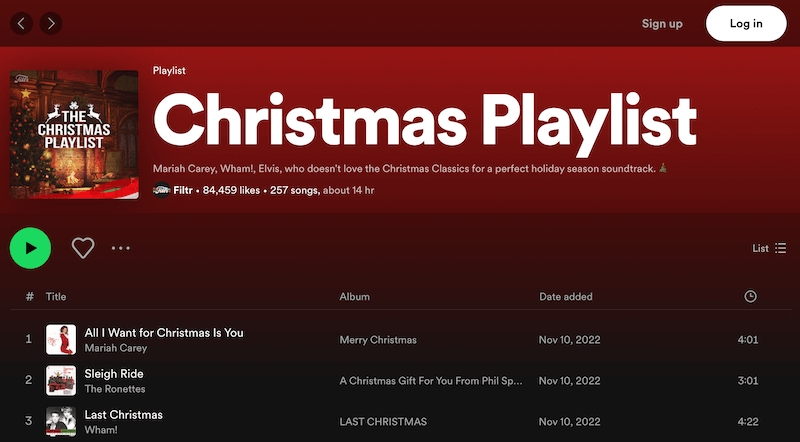Click the Last Christmas track thumbnail
800x442 pixels.
click(61, 422)
